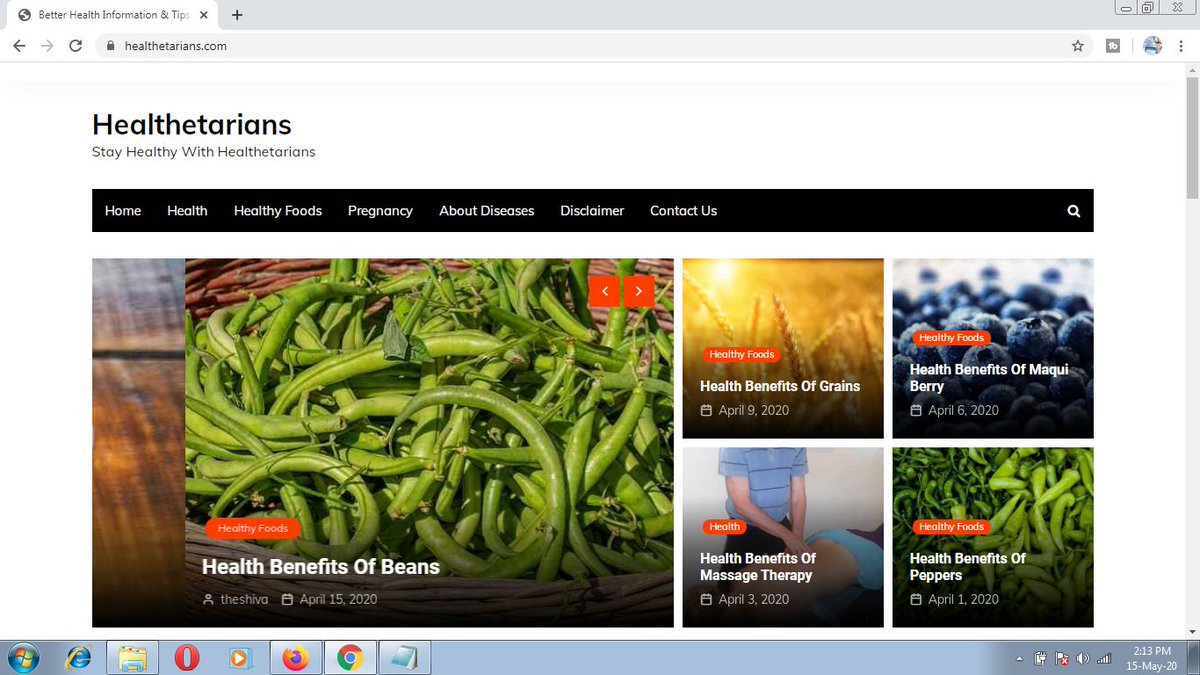Open Health Benefits Of Massage Therapy article

coord(758,567)
